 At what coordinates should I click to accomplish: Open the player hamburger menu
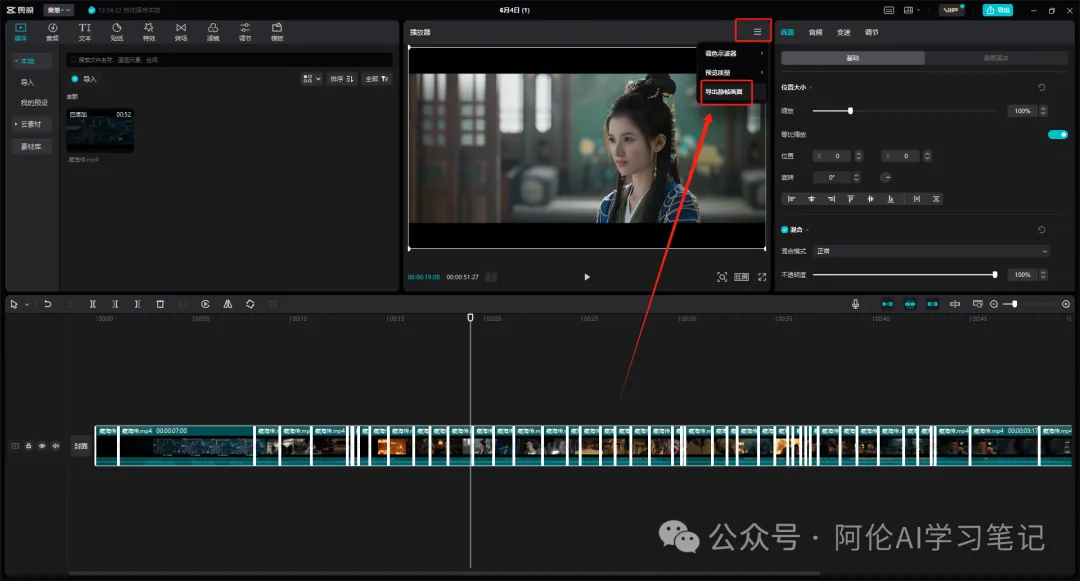click(757, 32)
